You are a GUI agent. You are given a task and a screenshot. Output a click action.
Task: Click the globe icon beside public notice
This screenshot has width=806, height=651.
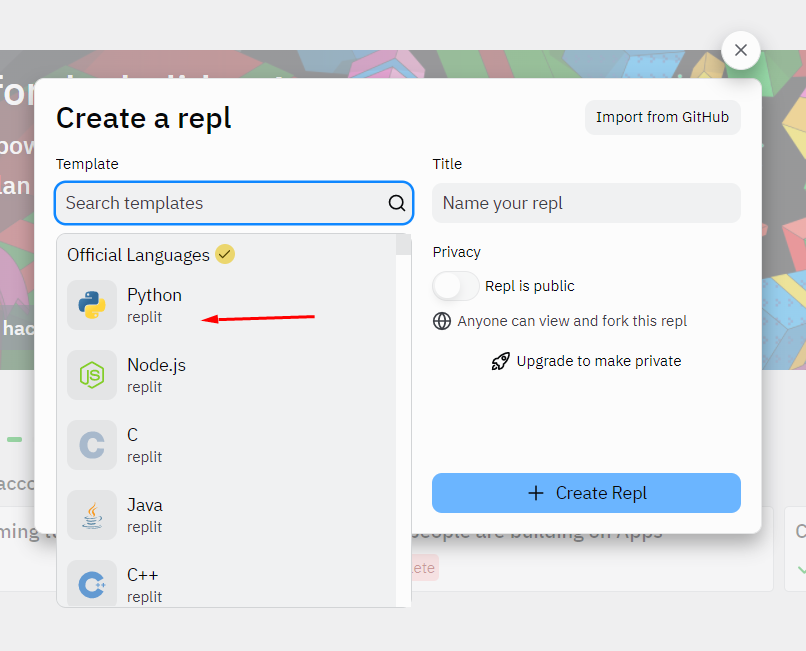(442, 321)
